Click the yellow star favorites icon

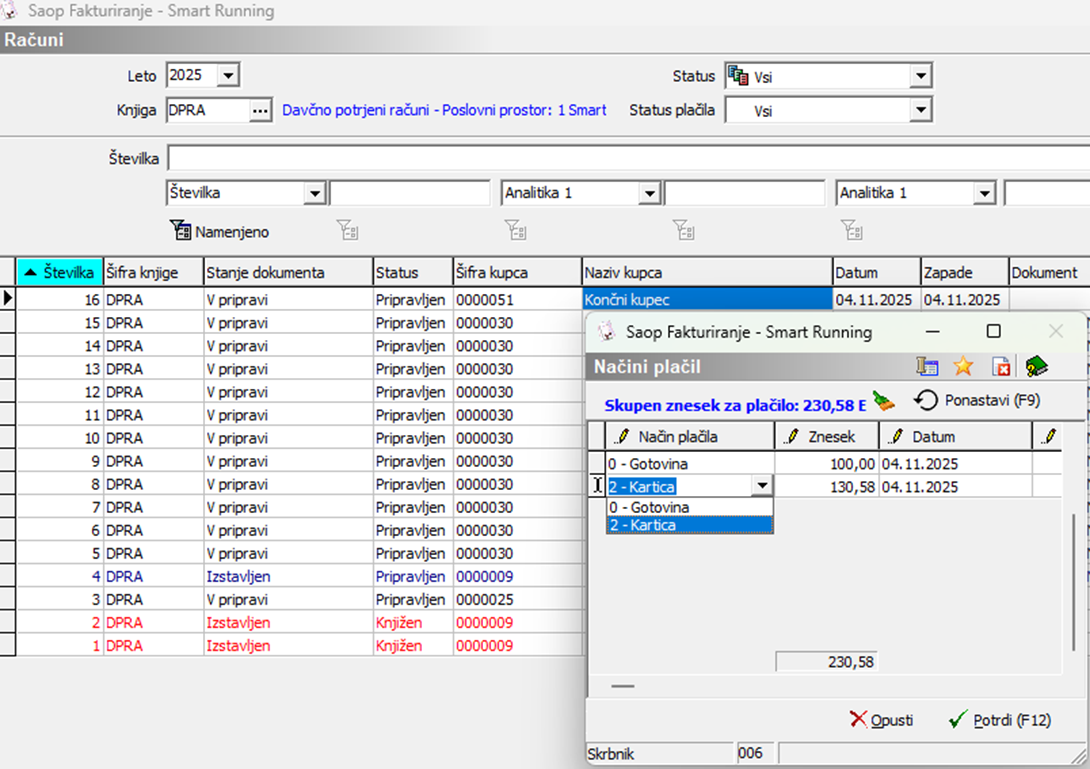click(963, 367)
